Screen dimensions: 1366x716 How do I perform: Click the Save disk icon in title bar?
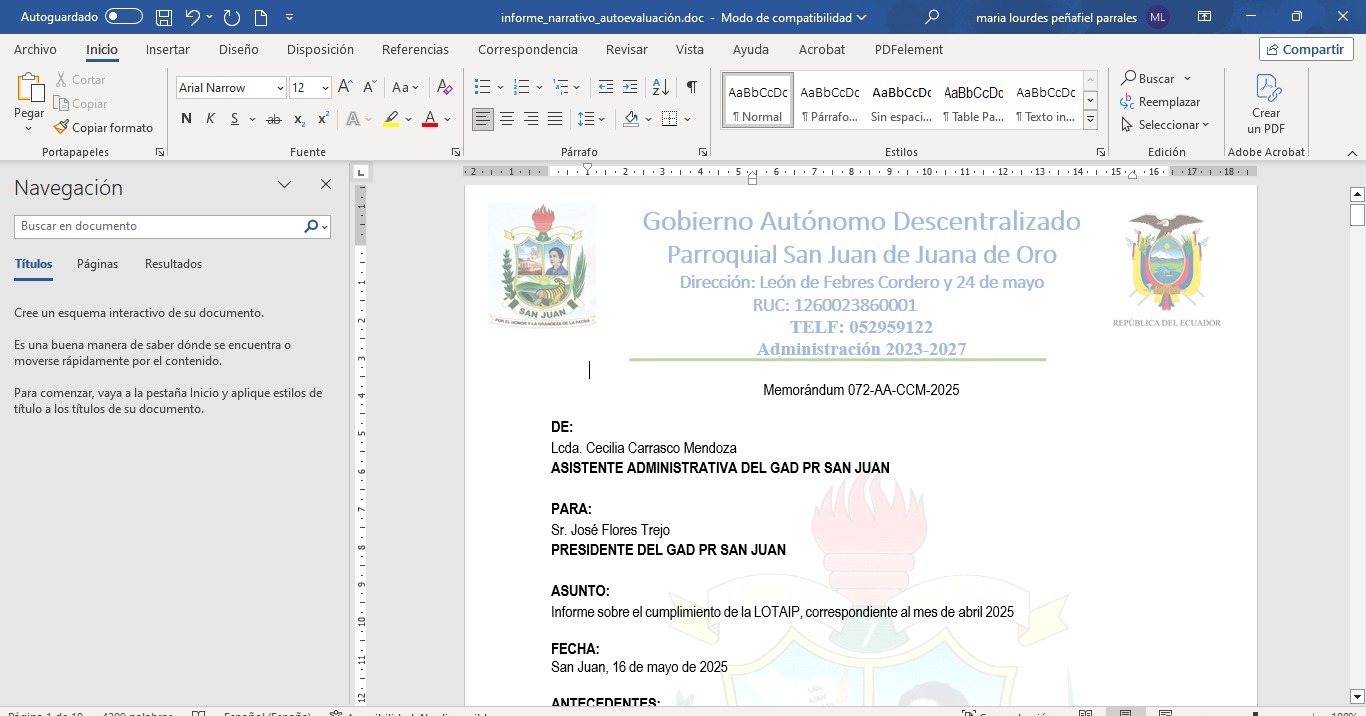click(x=164, y=17)
